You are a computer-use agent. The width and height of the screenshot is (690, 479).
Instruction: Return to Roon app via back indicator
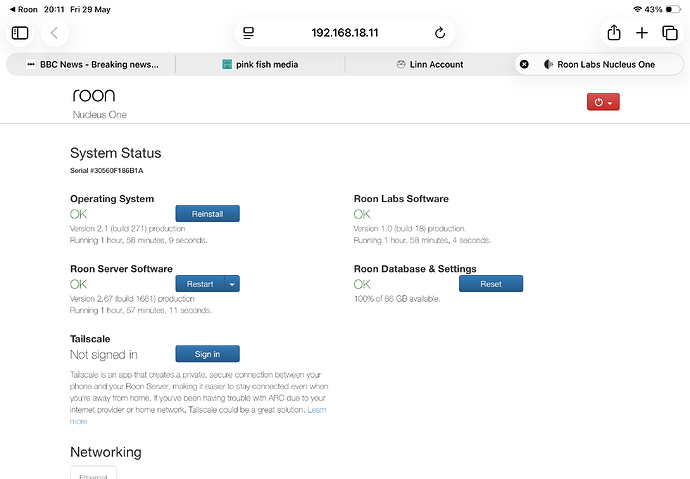pyautogui.click(x=23, y=9)
